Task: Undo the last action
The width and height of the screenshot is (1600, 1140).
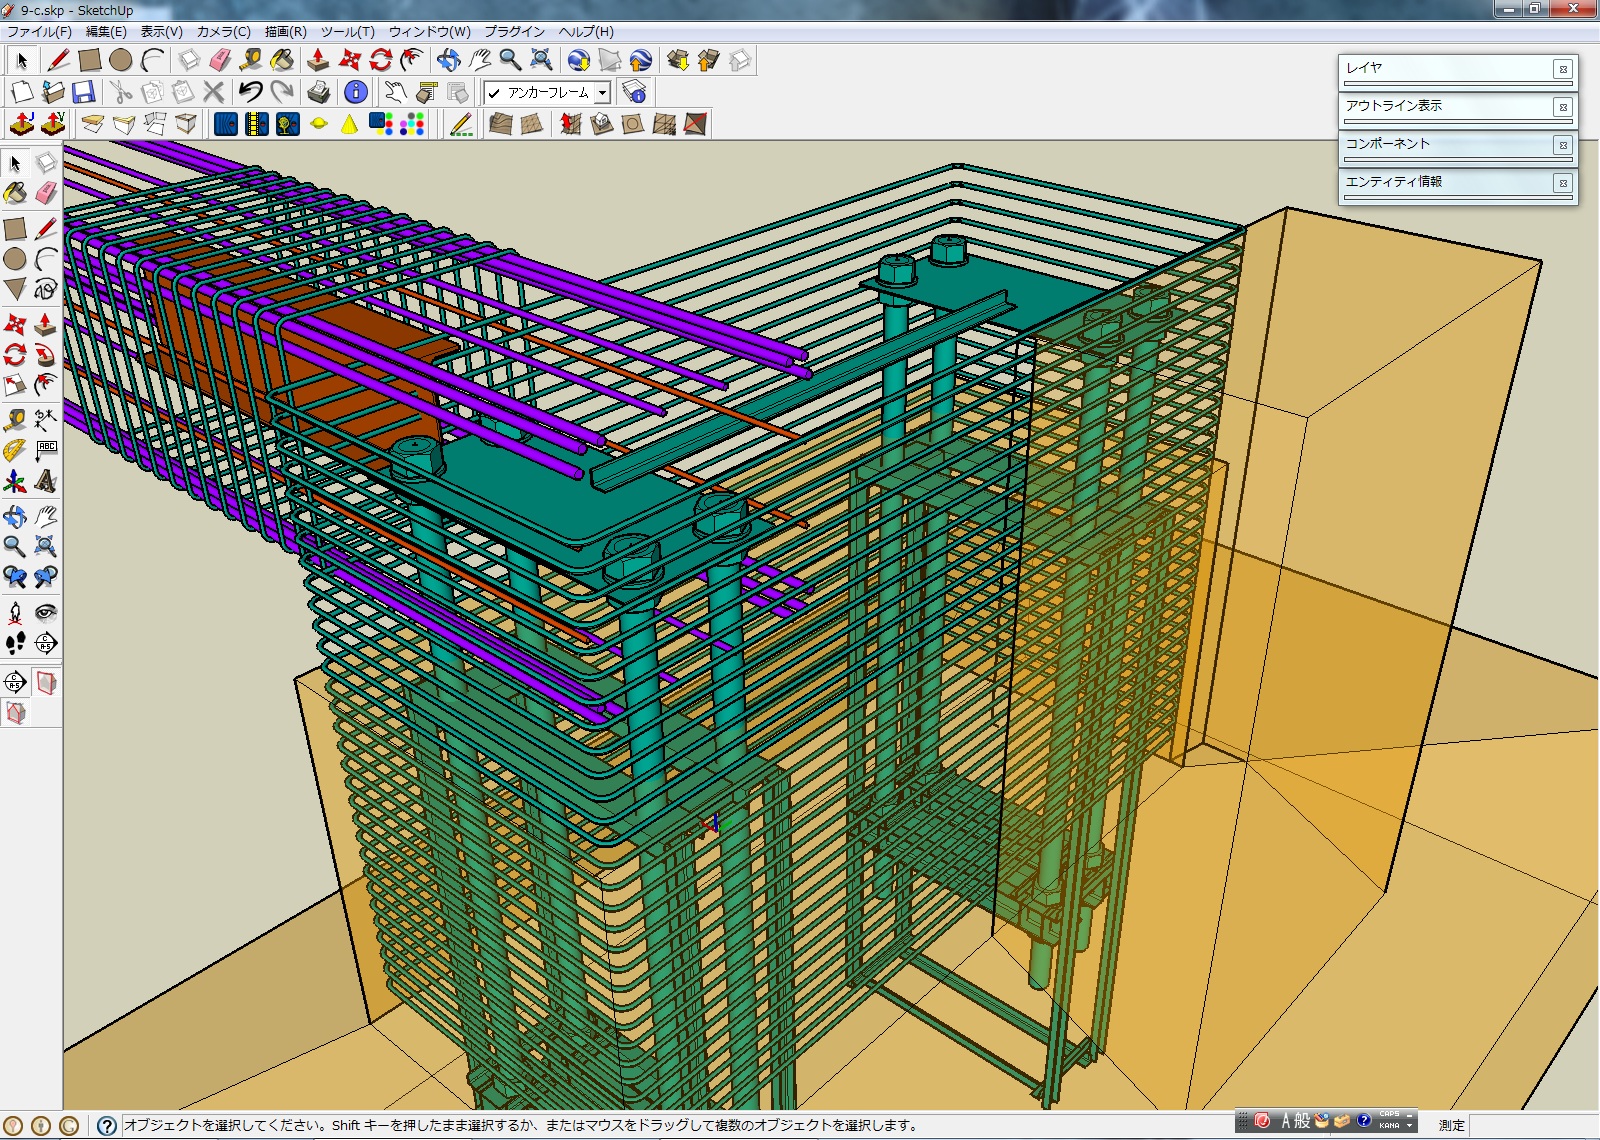Action: click(250, 92)
